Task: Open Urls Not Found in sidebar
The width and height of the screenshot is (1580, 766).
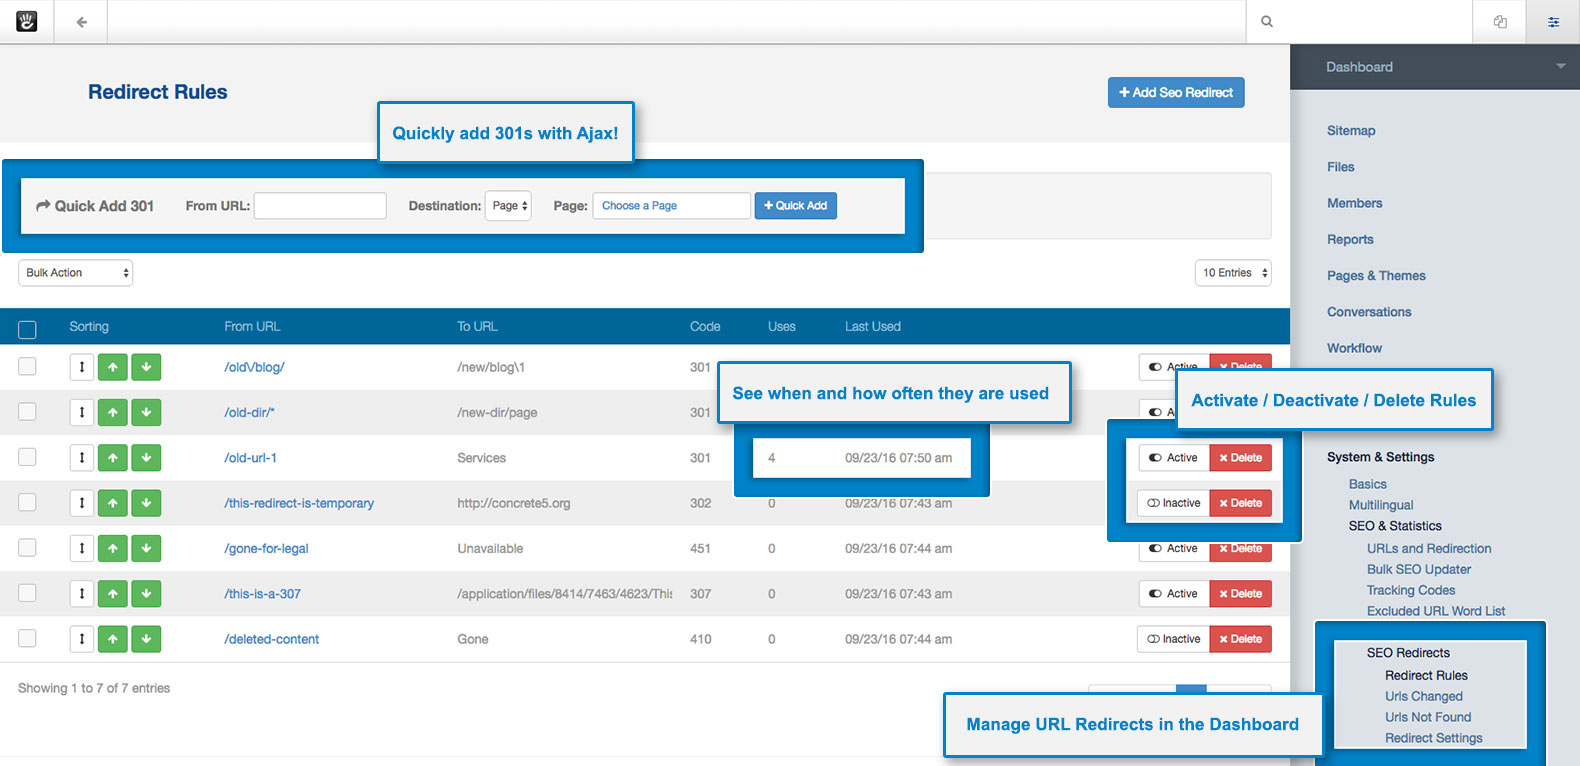Action: pyautogui.click(x=1428, y=717)
